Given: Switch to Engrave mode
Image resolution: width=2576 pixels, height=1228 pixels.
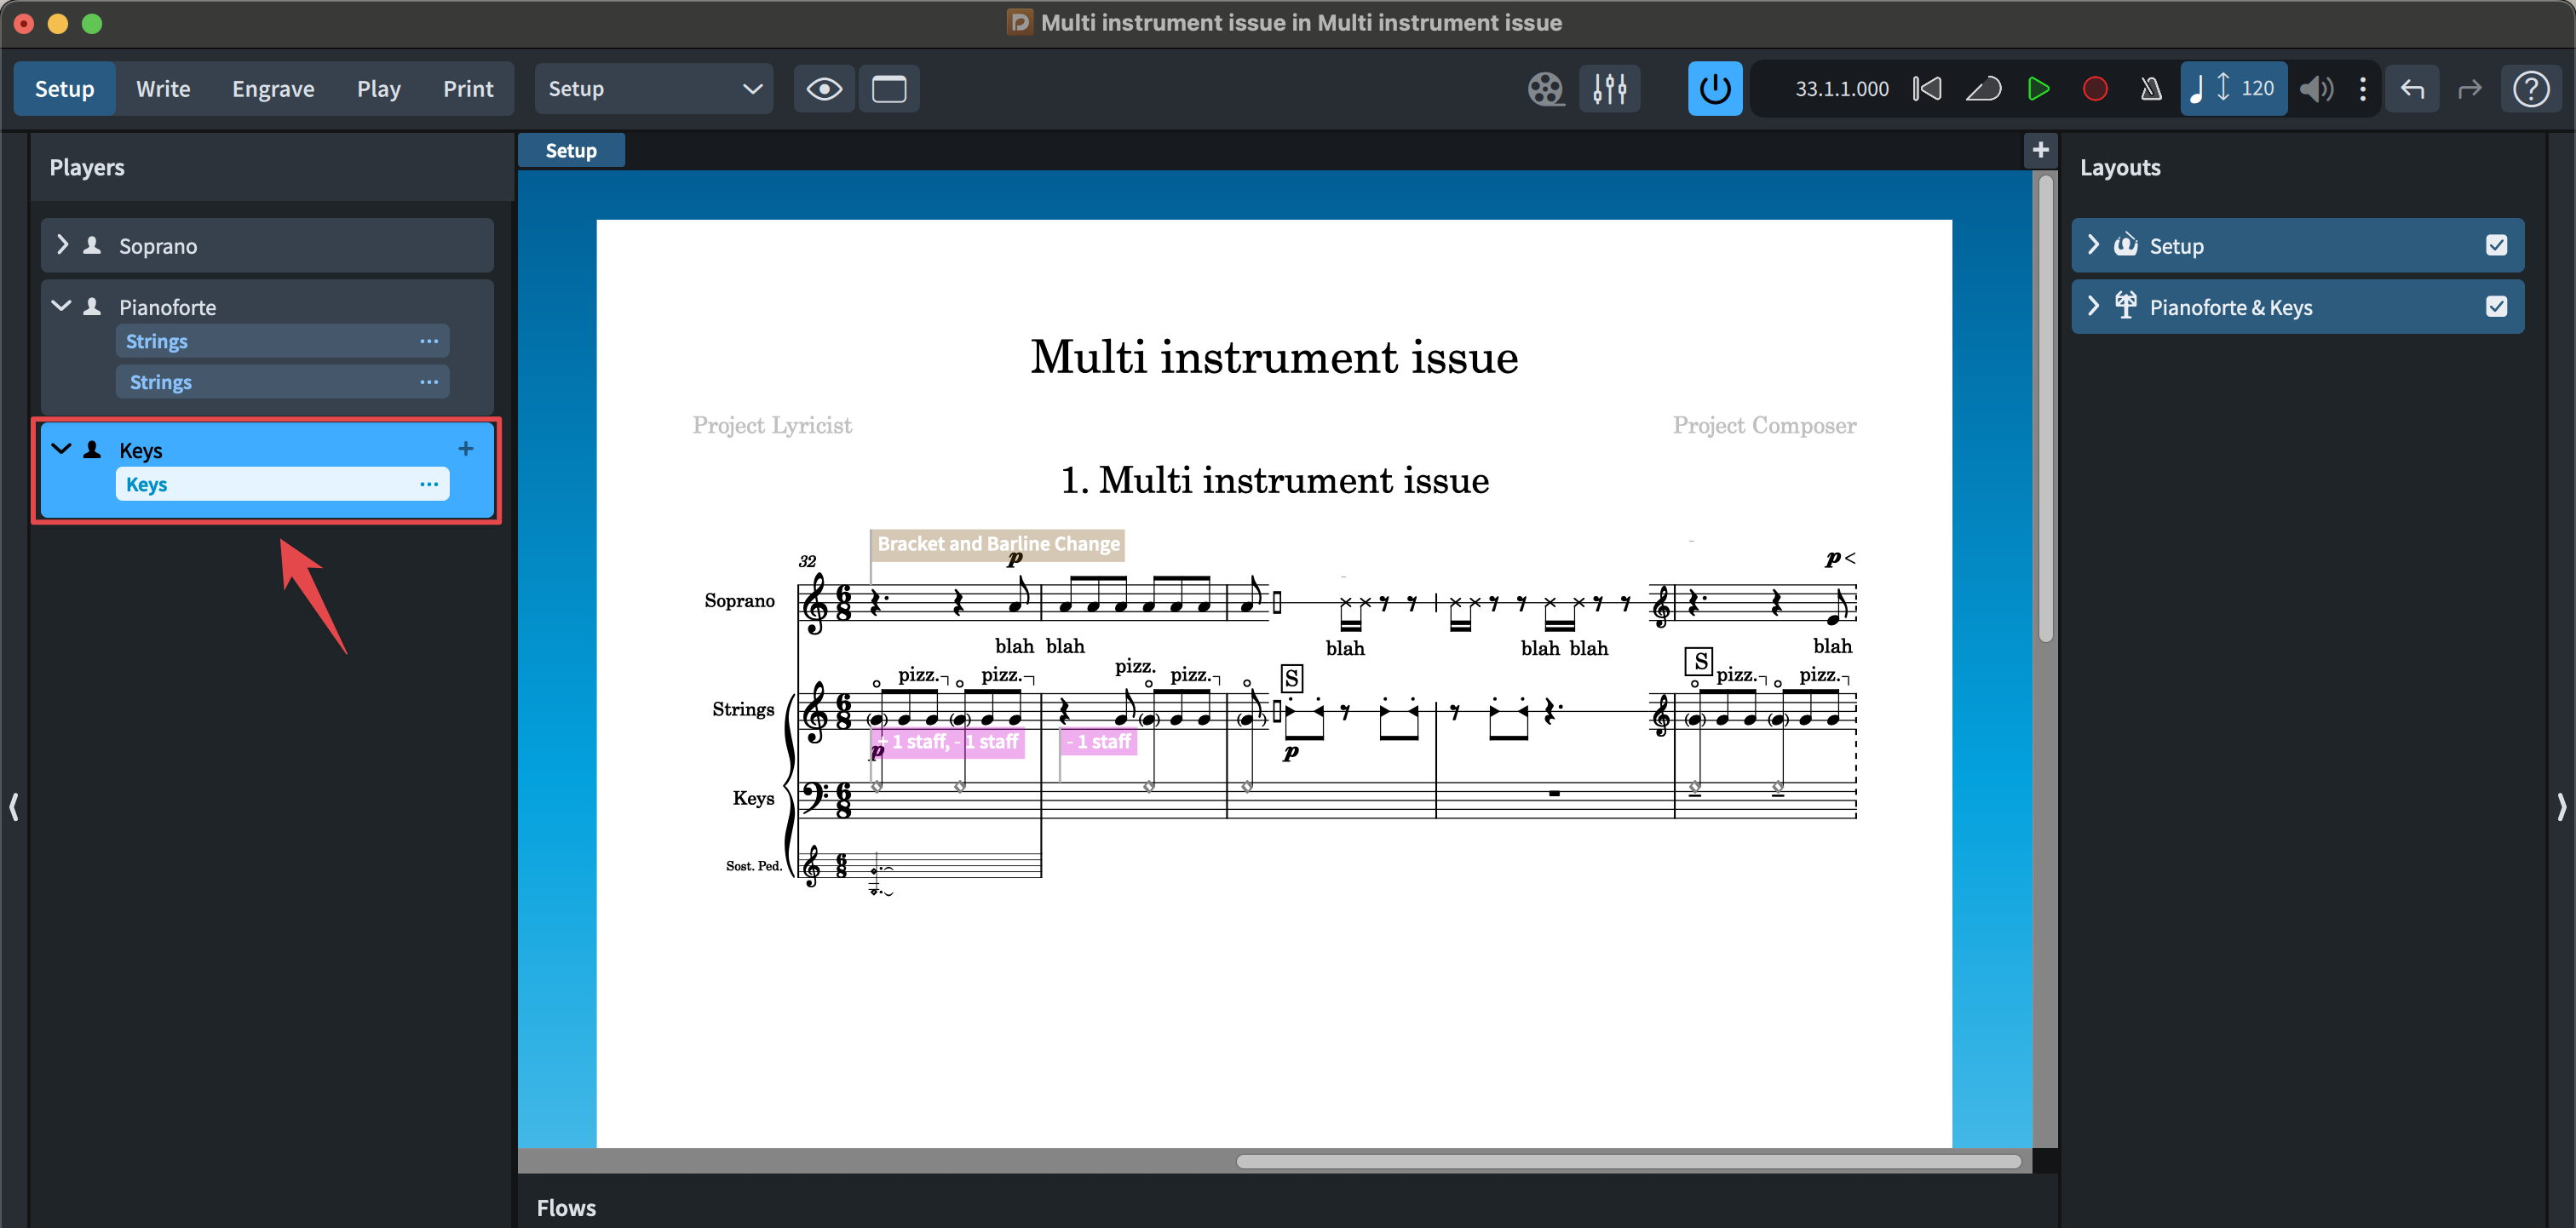Looking at the screenshot, I should tap(273, 89).
